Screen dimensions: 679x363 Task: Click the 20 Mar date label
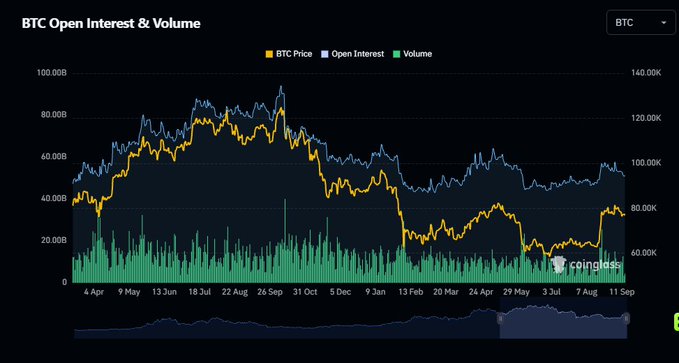point(446,292)
